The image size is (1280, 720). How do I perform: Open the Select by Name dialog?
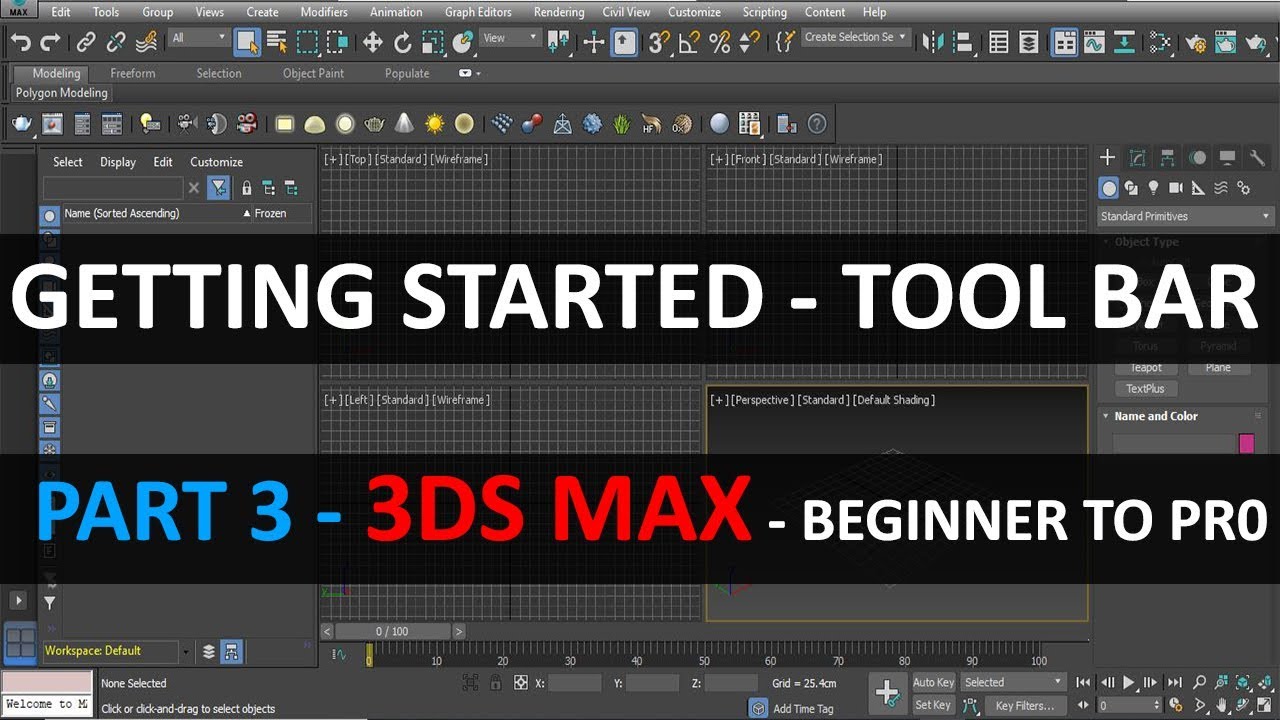coord(277,42)
